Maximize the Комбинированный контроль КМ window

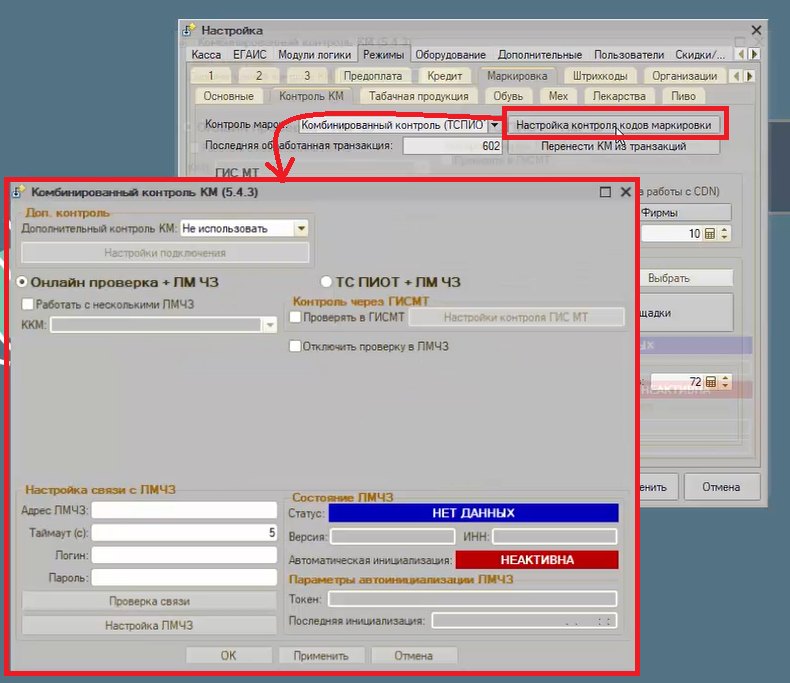(605, 192)
